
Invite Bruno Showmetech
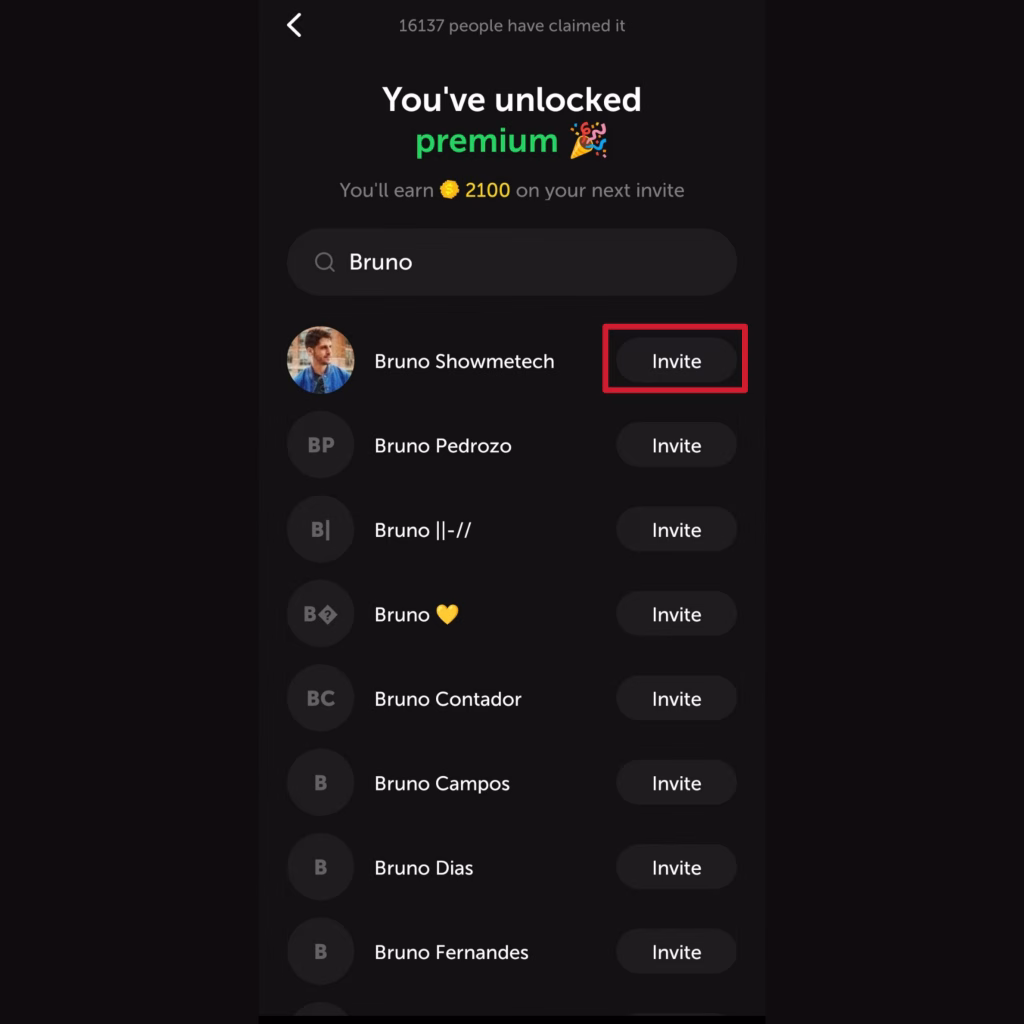pyautogui.click(x=676, y=361)
